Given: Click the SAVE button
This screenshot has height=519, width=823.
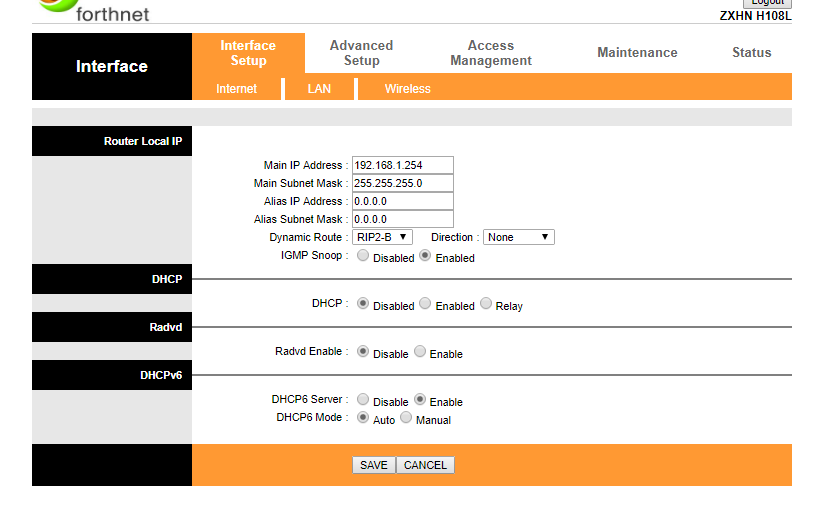Looking at the screenshot, I should coord(374,465).
